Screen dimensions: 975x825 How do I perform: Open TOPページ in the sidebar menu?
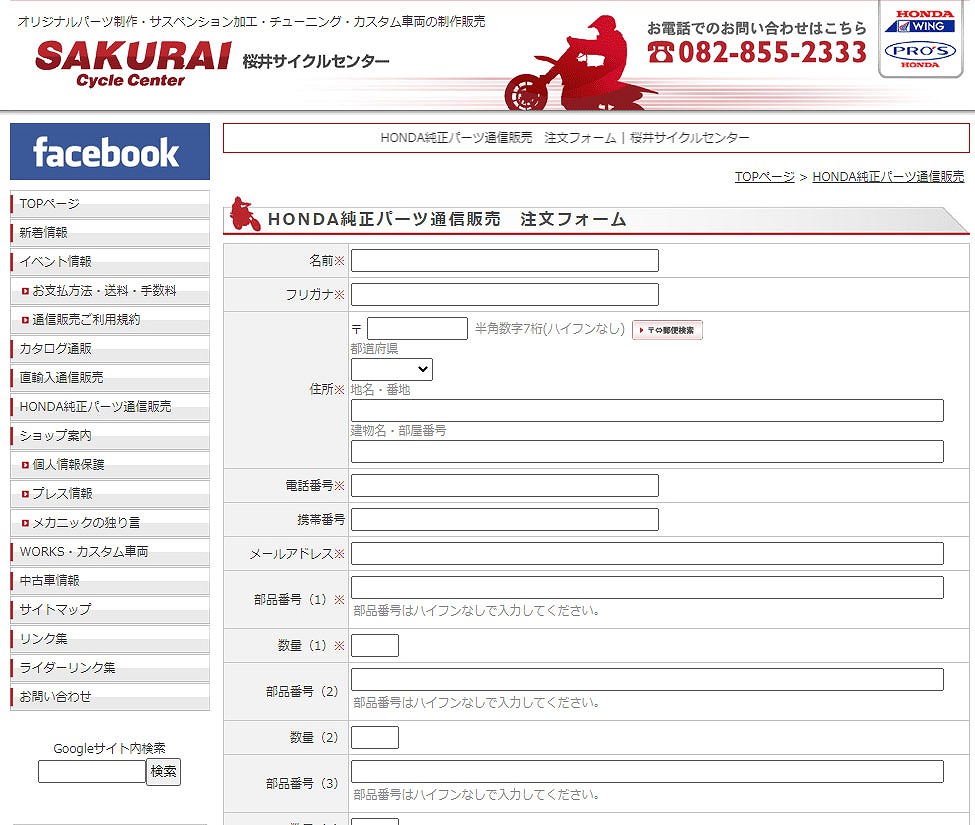pos(110,204)
